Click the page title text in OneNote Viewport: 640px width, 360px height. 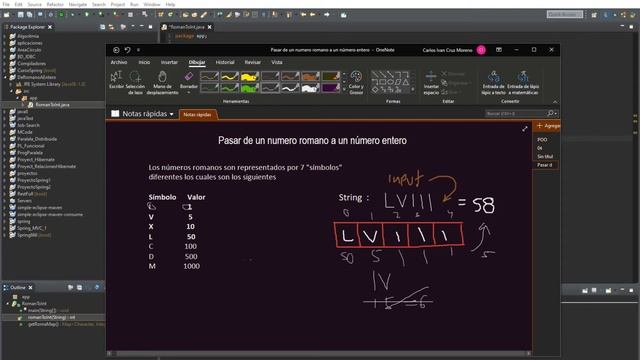pyautogui.click(x=312, y=140)
